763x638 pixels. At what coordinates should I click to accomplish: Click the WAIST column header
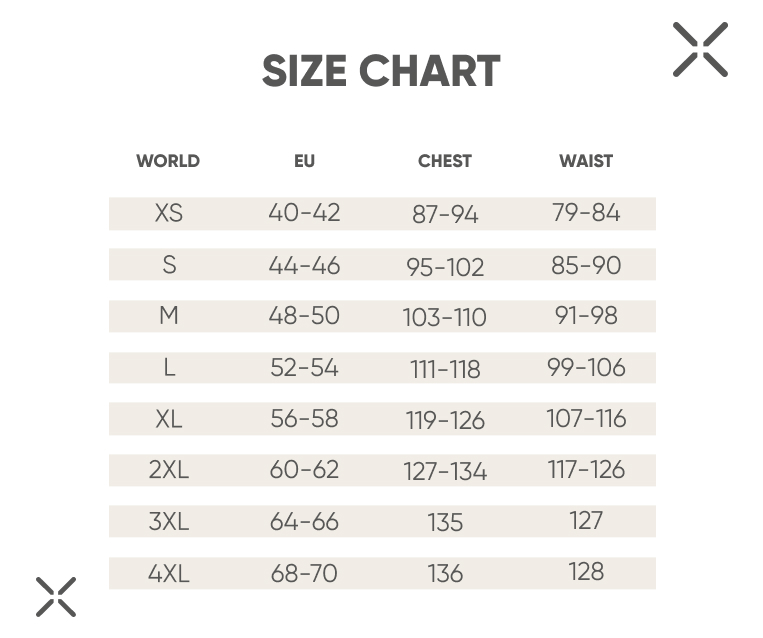(x=586, y=161)
